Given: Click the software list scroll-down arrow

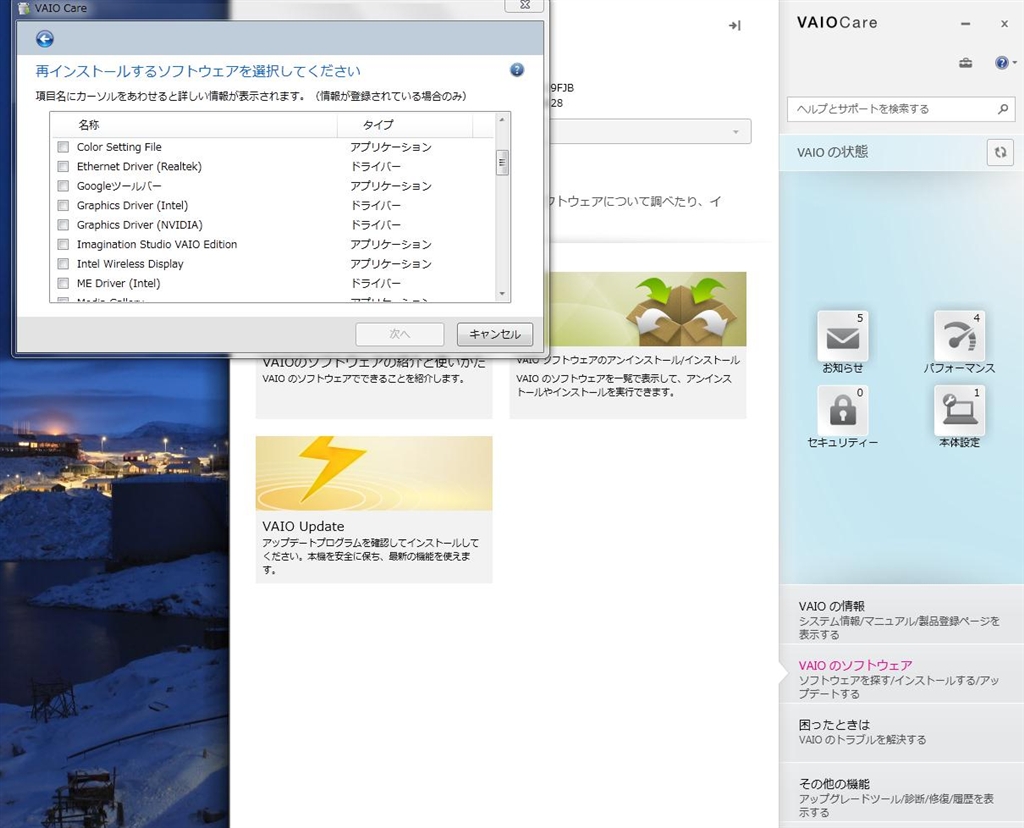Looking at the screenshot, I should pyautogui.click(x=502, y=294).
